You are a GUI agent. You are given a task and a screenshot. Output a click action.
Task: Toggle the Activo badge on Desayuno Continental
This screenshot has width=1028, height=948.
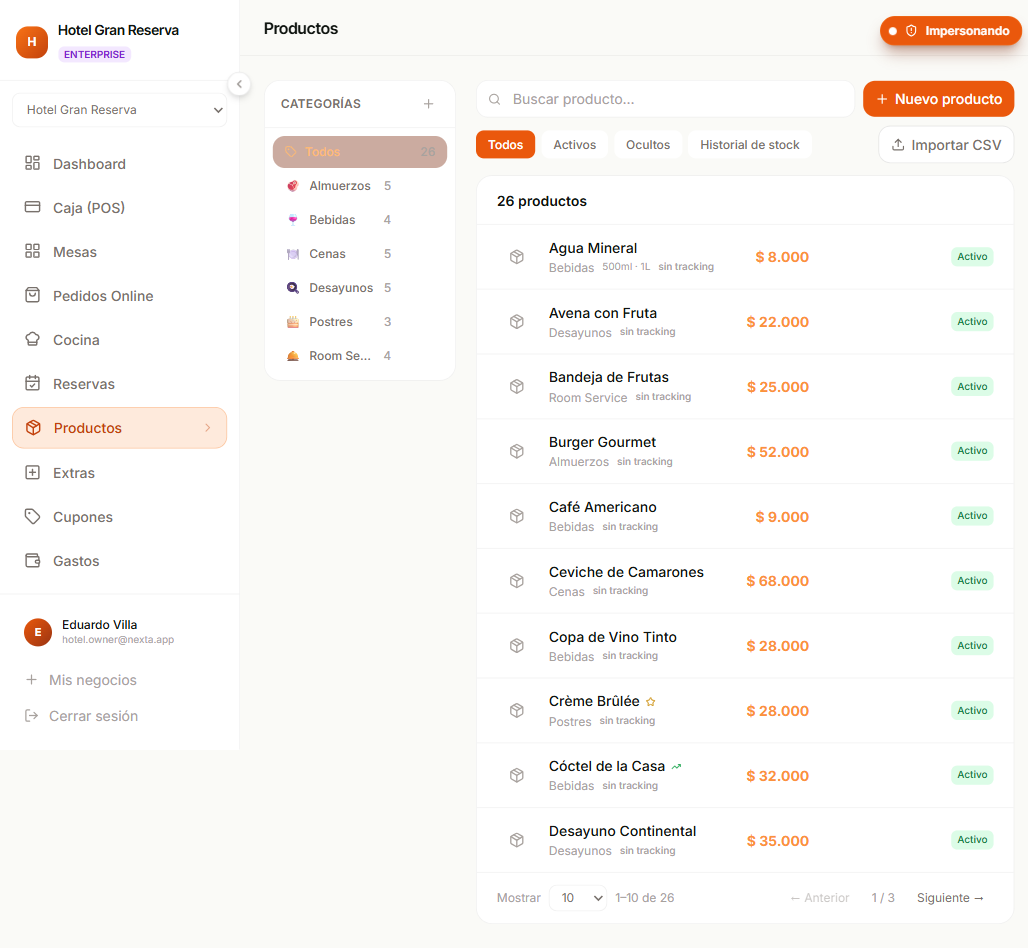[972, 840]
